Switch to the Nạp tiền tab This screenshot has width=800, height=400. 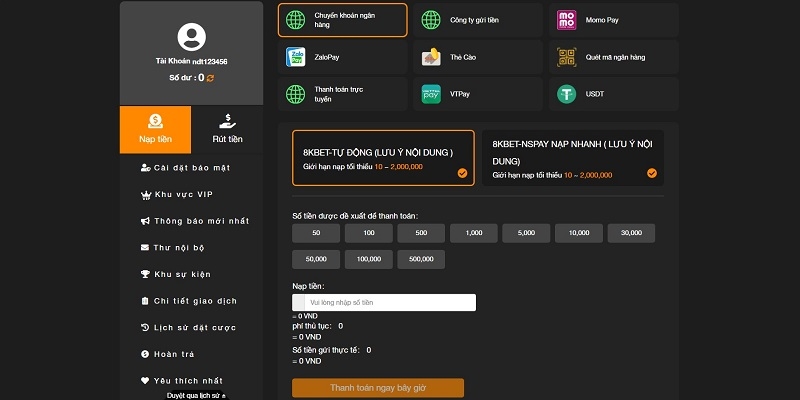tap(155, 130)
